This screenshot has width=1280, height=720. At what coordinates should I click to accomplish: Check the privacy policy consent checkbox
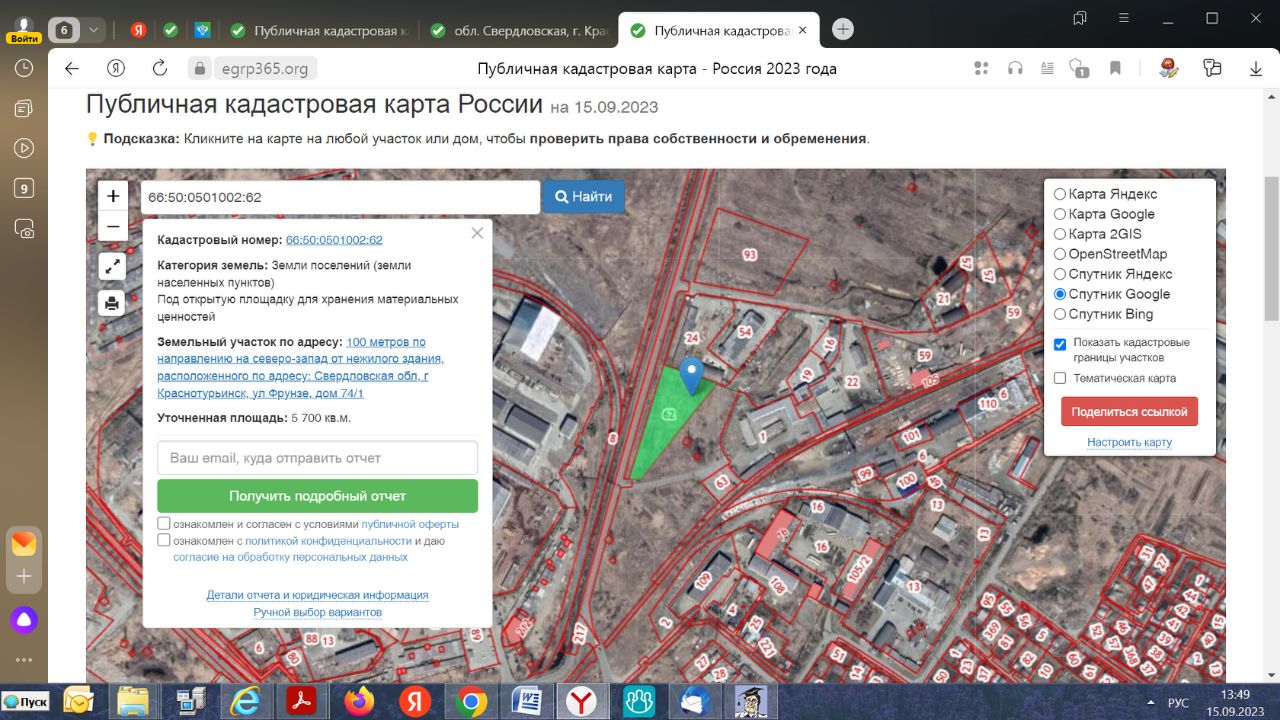click(x=164, y=540)
